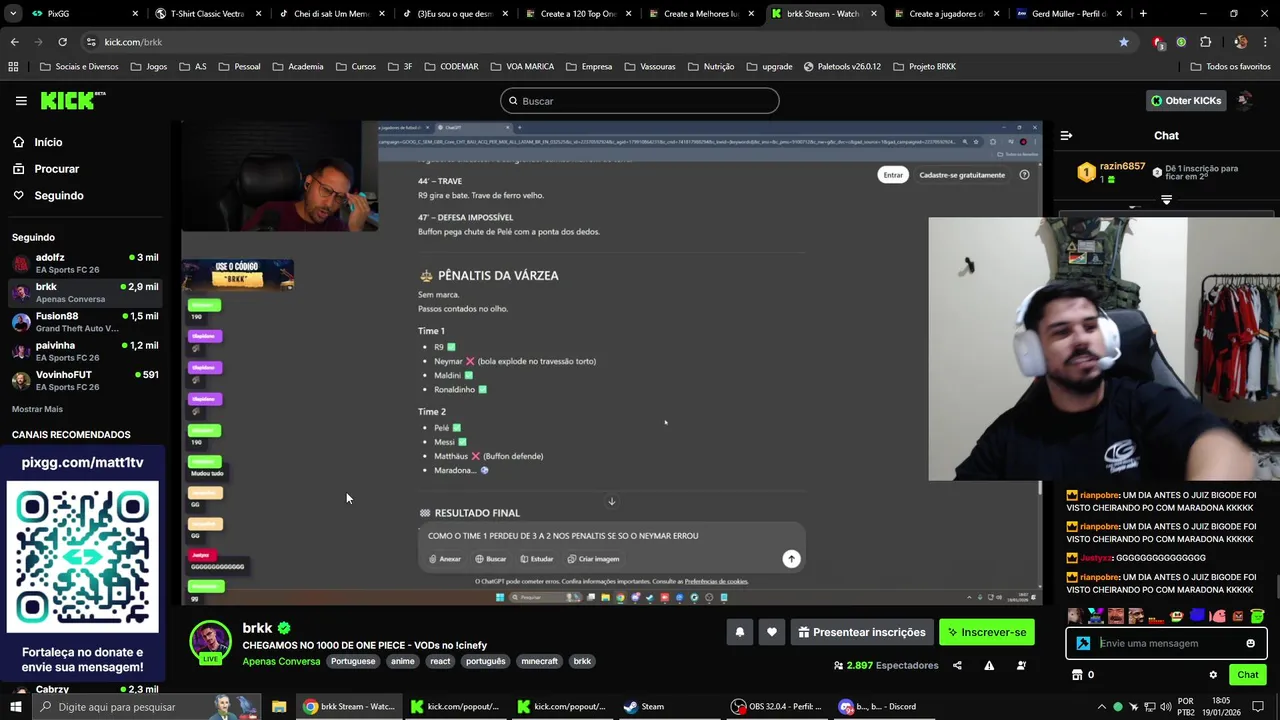Click the user icon next to report
Image resolution: width=1280 pixels, height=720 pixels.
(1021, 666)
